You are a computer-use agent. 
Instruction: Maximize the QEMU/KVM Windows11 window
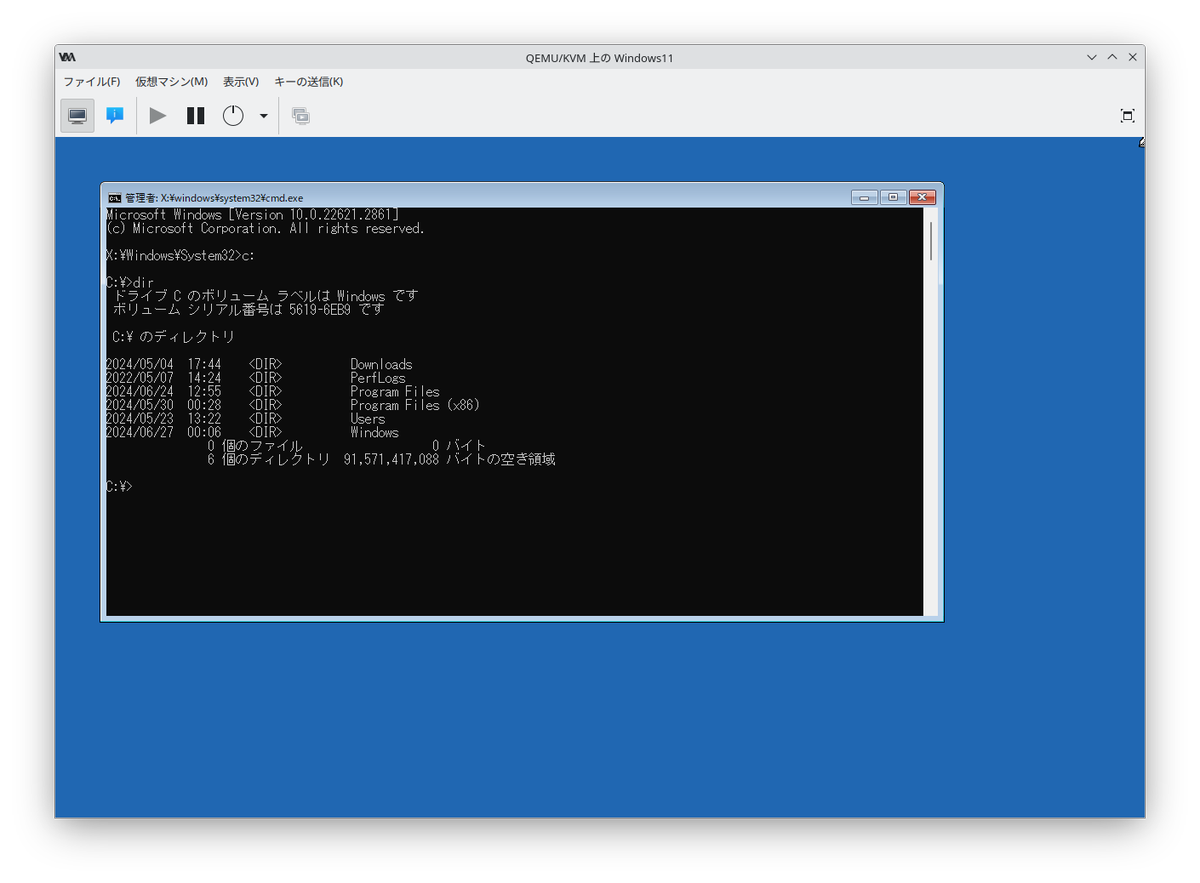click(1112, 58)
